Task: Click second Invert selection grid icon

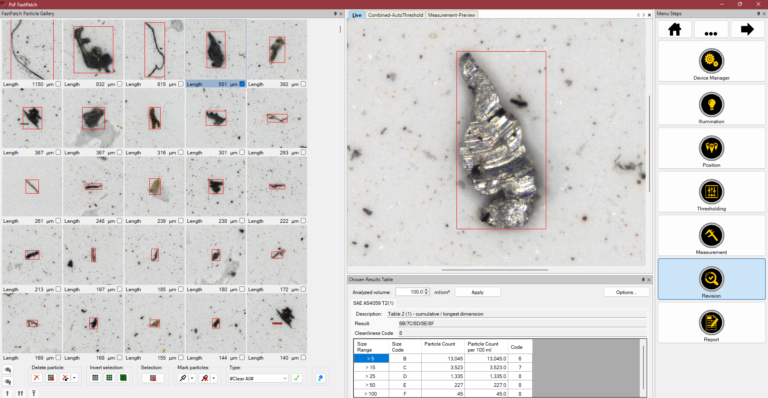Action: pyautogui.click(x=109, y=378)
